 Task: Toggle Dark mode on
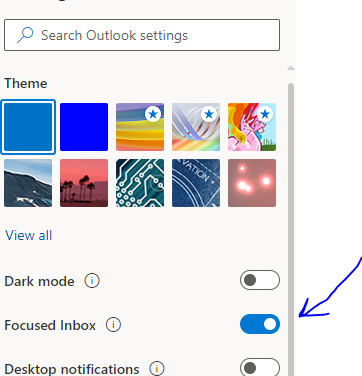(260, 280)
